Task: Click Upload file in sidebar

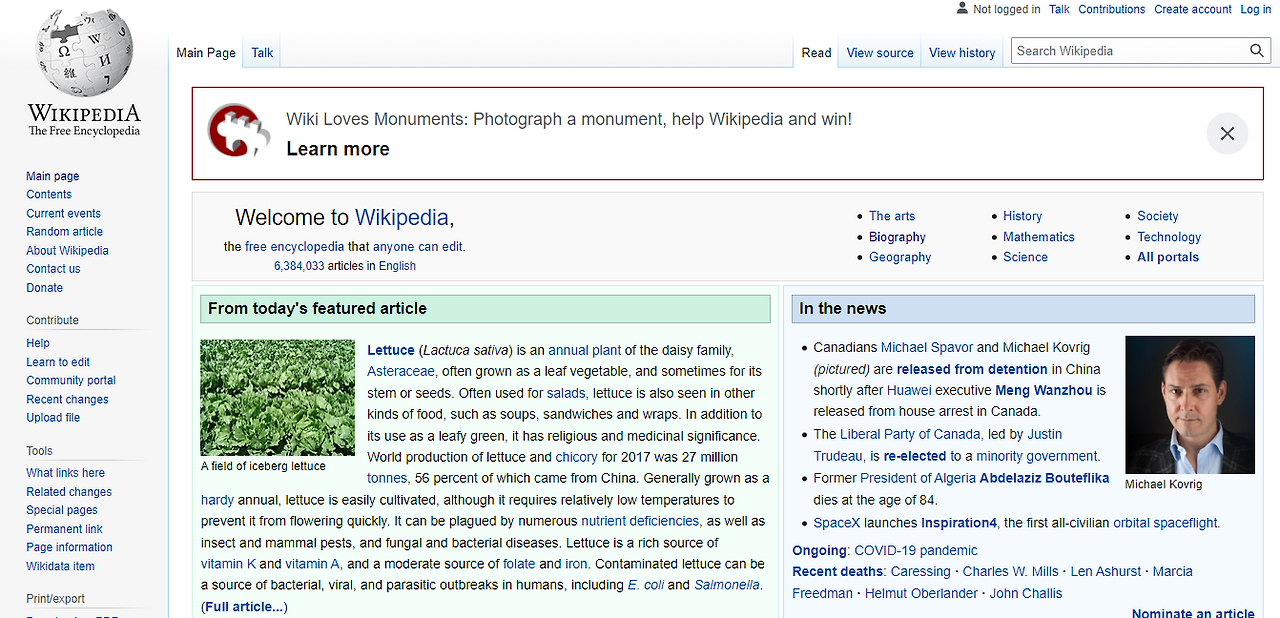Action: (53, 418)
